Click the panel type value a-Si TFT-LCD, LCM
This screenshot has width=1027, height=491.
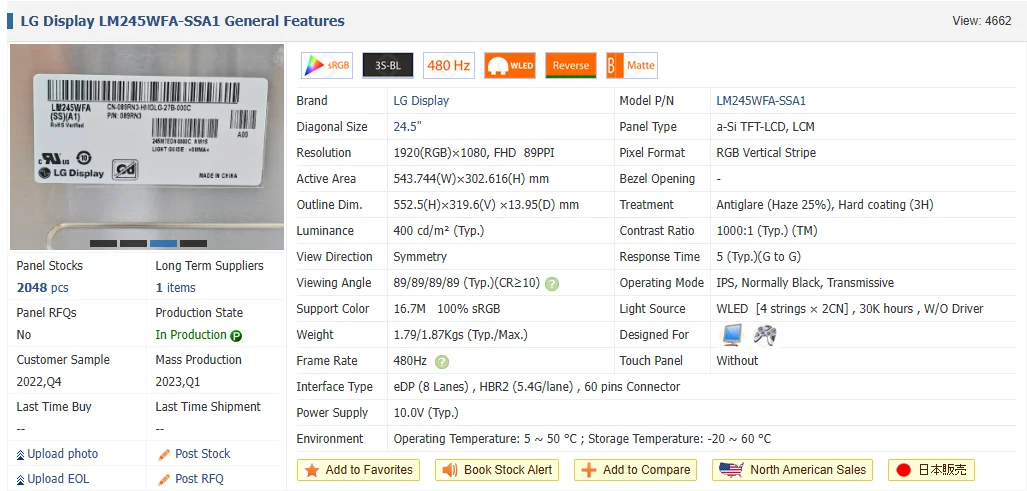766,127
